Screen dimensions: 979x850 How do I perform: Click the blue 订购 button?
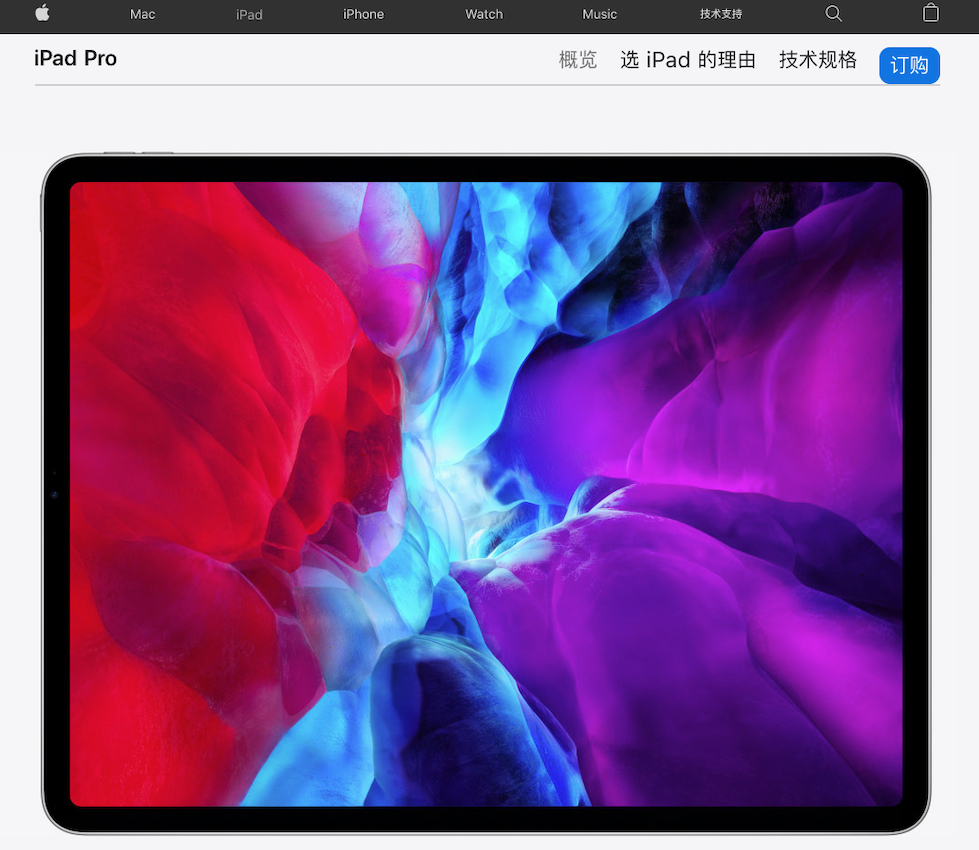pyautogui.click(x=909, y=65)
